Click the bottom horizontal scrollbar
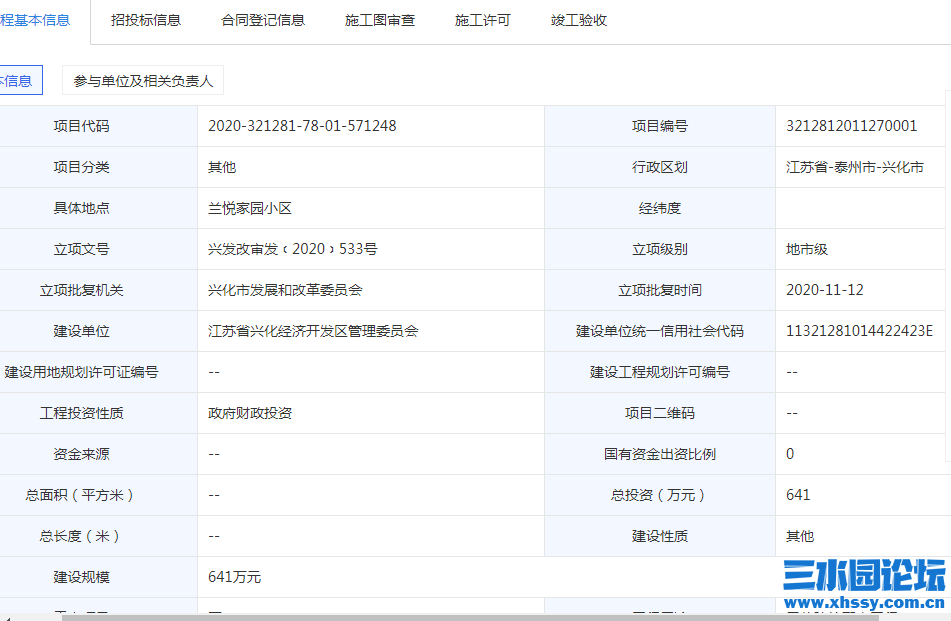Screen dimensions: 951x621 tap(470, 617)
